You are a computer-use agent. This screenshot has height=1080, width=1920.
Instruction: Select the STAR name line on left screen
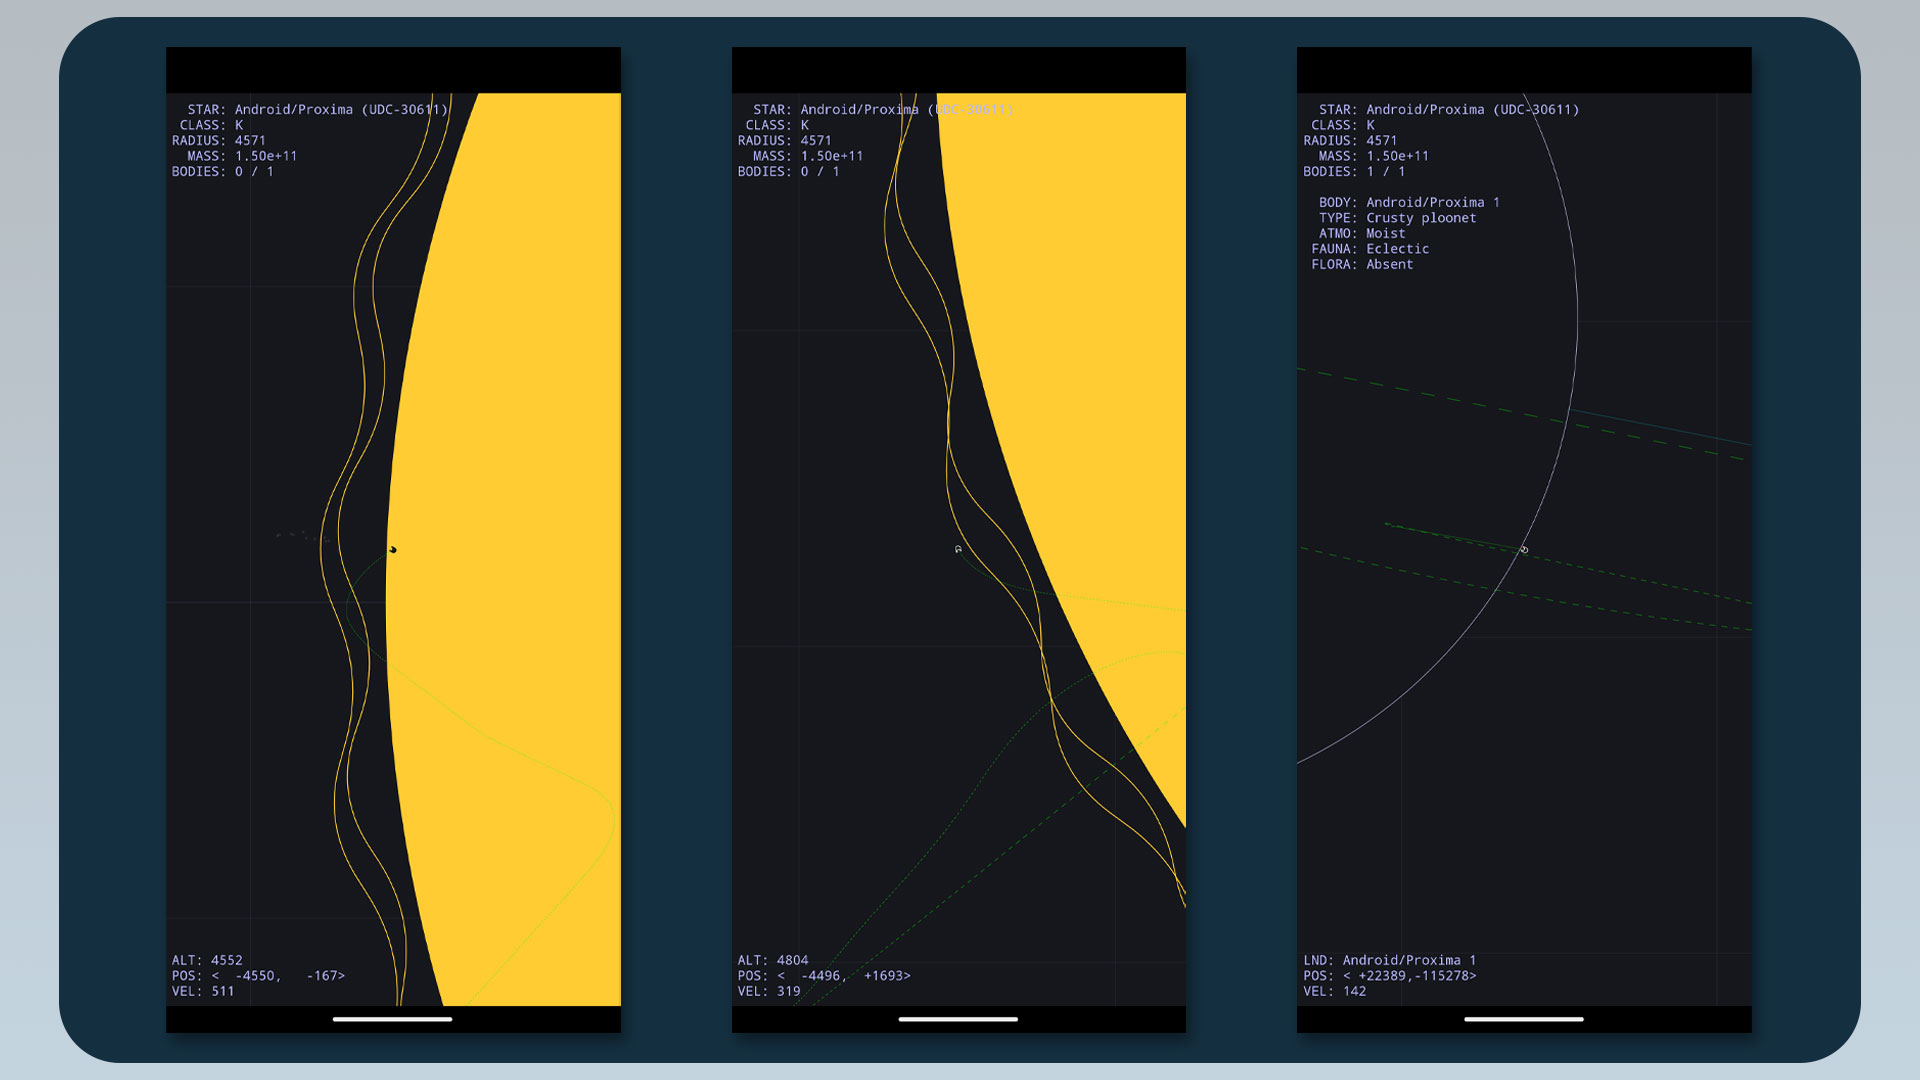[x=318, y=110]
